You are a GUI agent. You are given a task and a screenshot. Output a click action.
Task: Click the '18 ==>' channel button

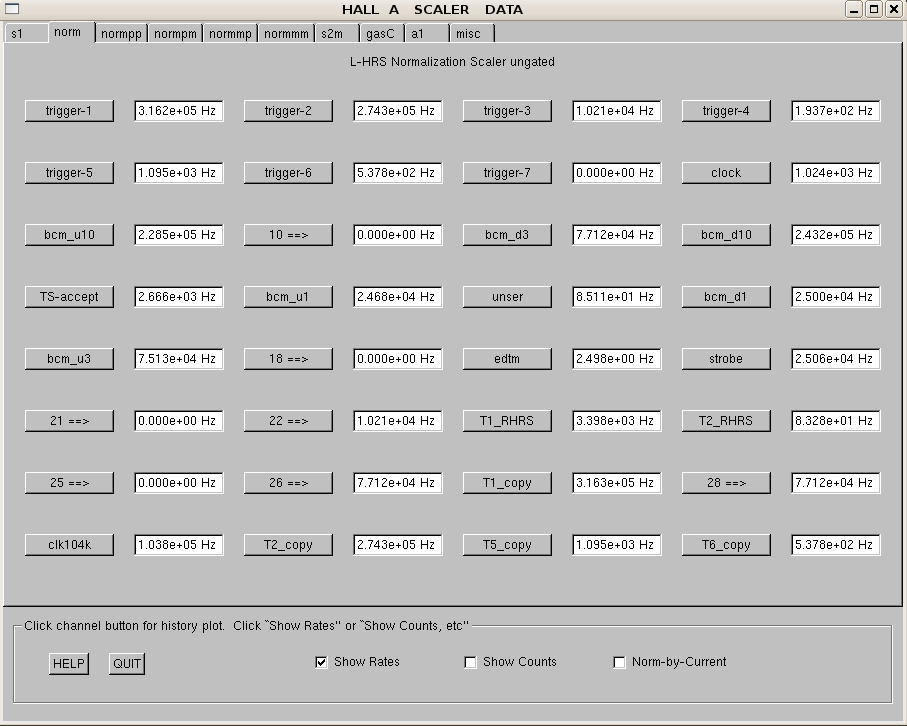tap(288, 358)
